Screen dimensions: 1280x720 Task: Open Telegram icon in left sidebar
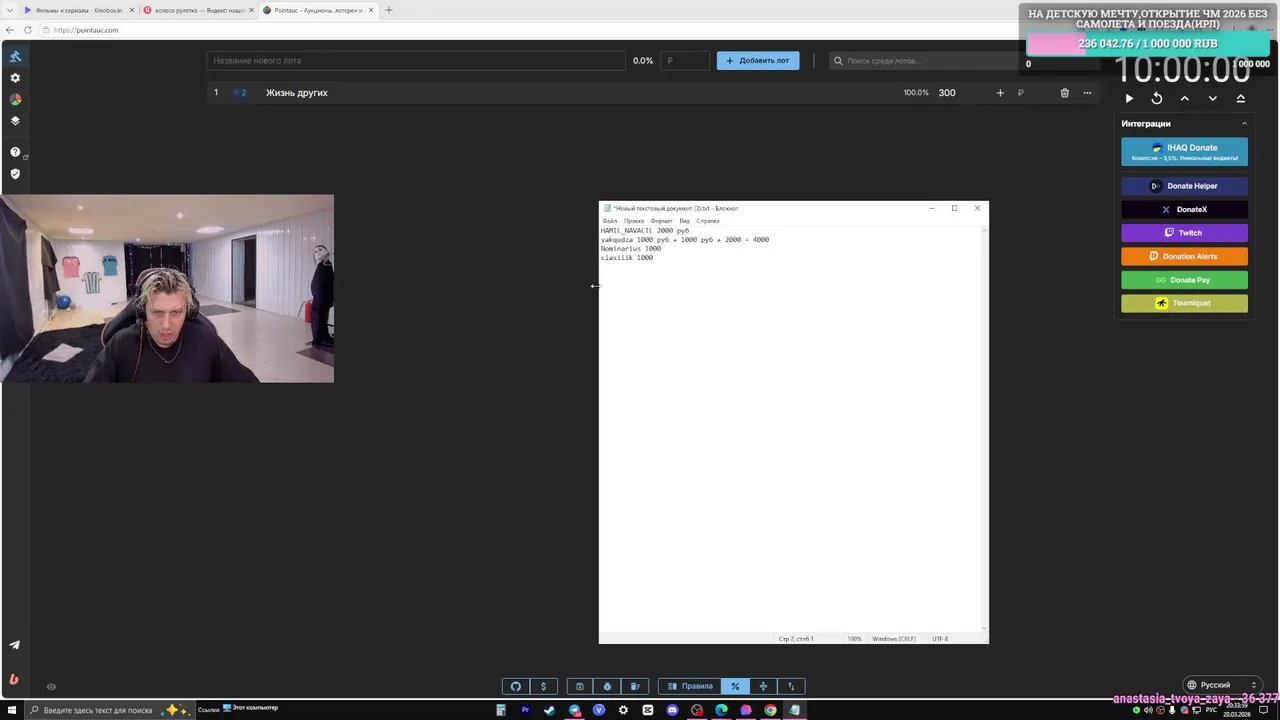coord(14,645)
